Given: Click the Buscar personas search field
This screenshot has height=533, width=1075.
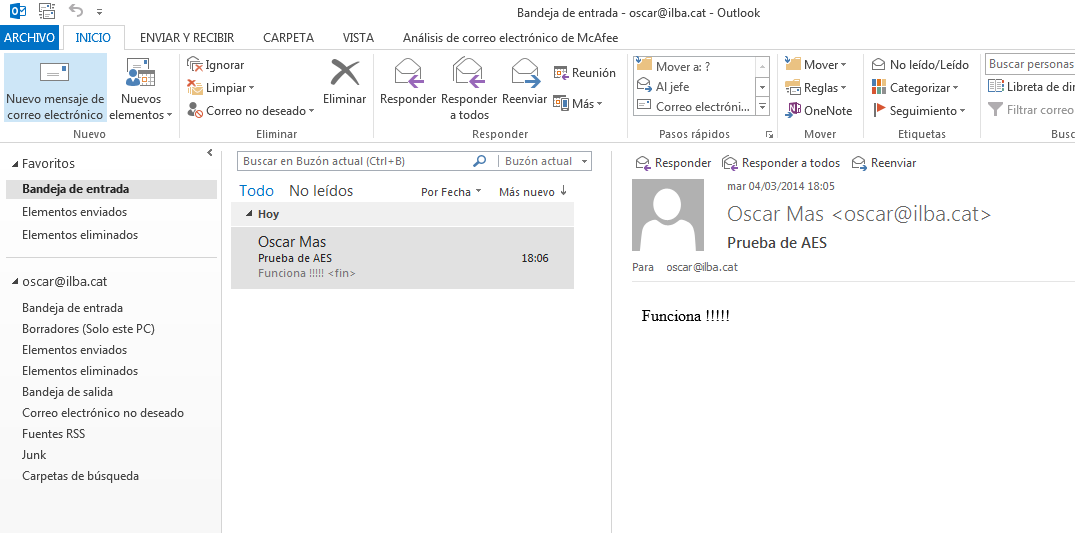Looking at the screenshot, I should tap(1030, 64).
